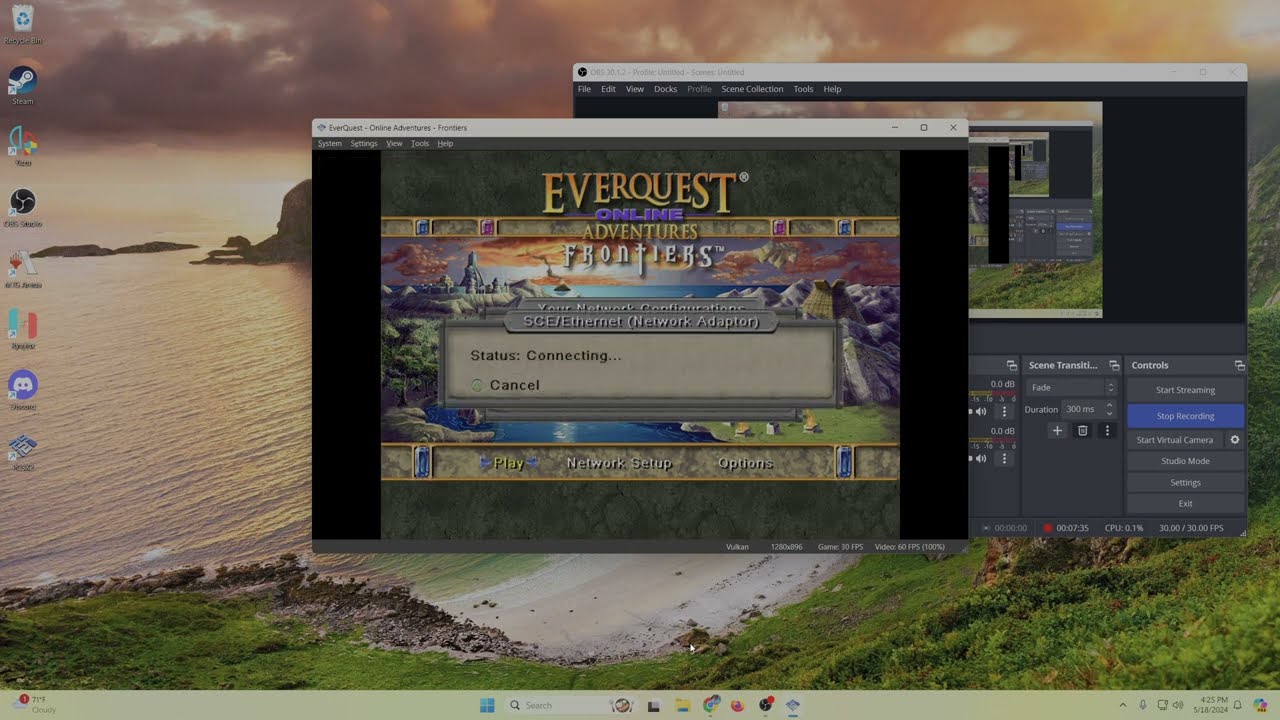Open first audio channel options menu
1280x720 pixels.
[1004, 411]
